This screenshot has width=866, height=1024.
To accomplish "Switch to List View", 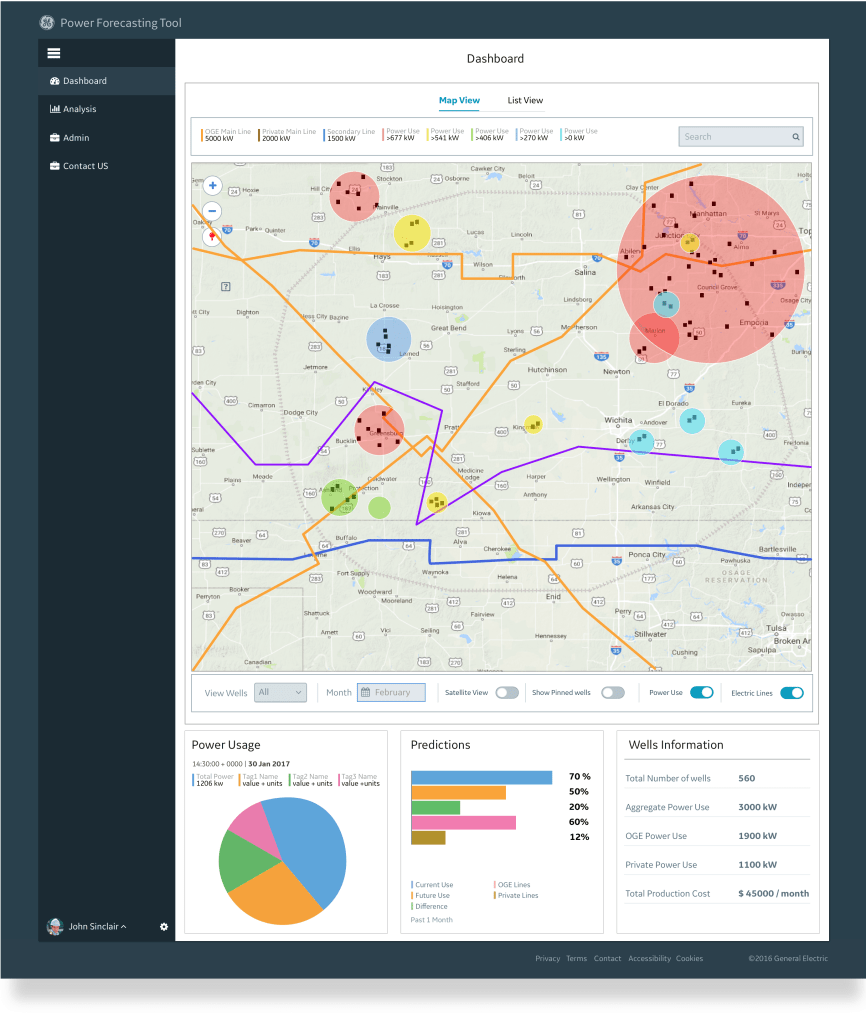I will (524, 100).
